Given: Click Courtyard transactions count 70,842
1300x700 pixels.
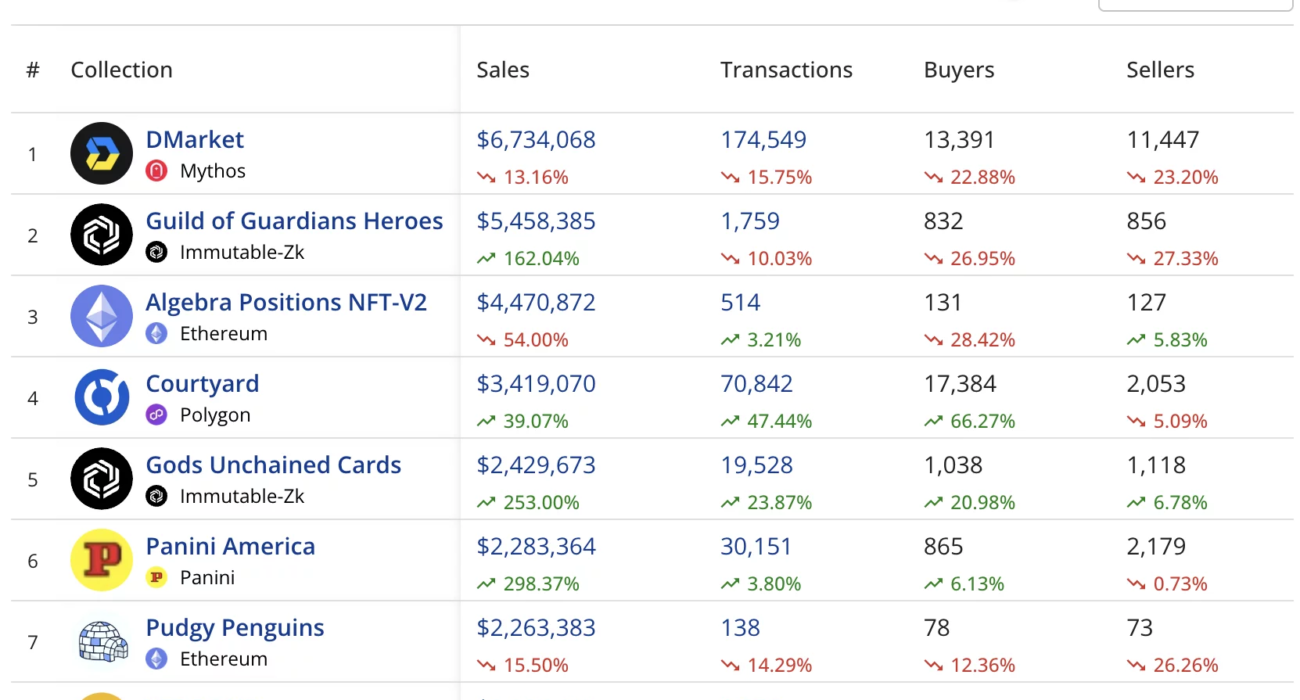Looking at the screenshot, I should point(757,384).
